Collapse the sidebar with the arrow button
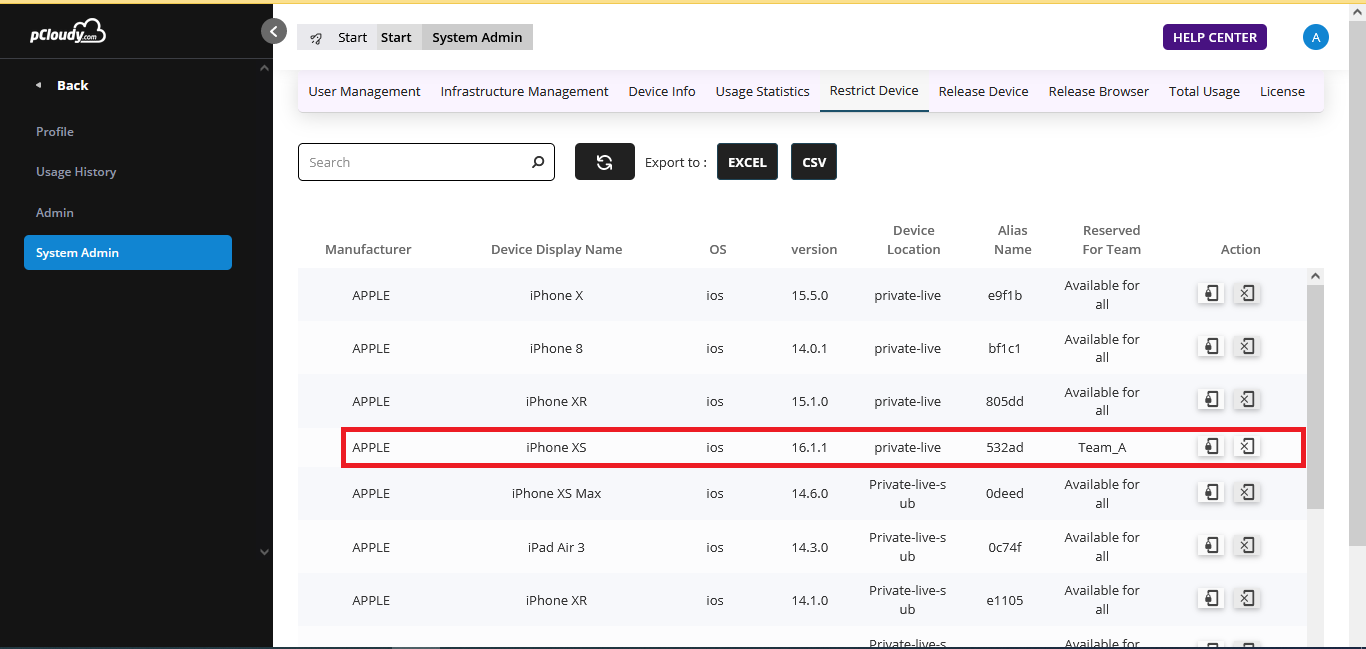This screenshot has width=1366, height=649. coord(274,31)
